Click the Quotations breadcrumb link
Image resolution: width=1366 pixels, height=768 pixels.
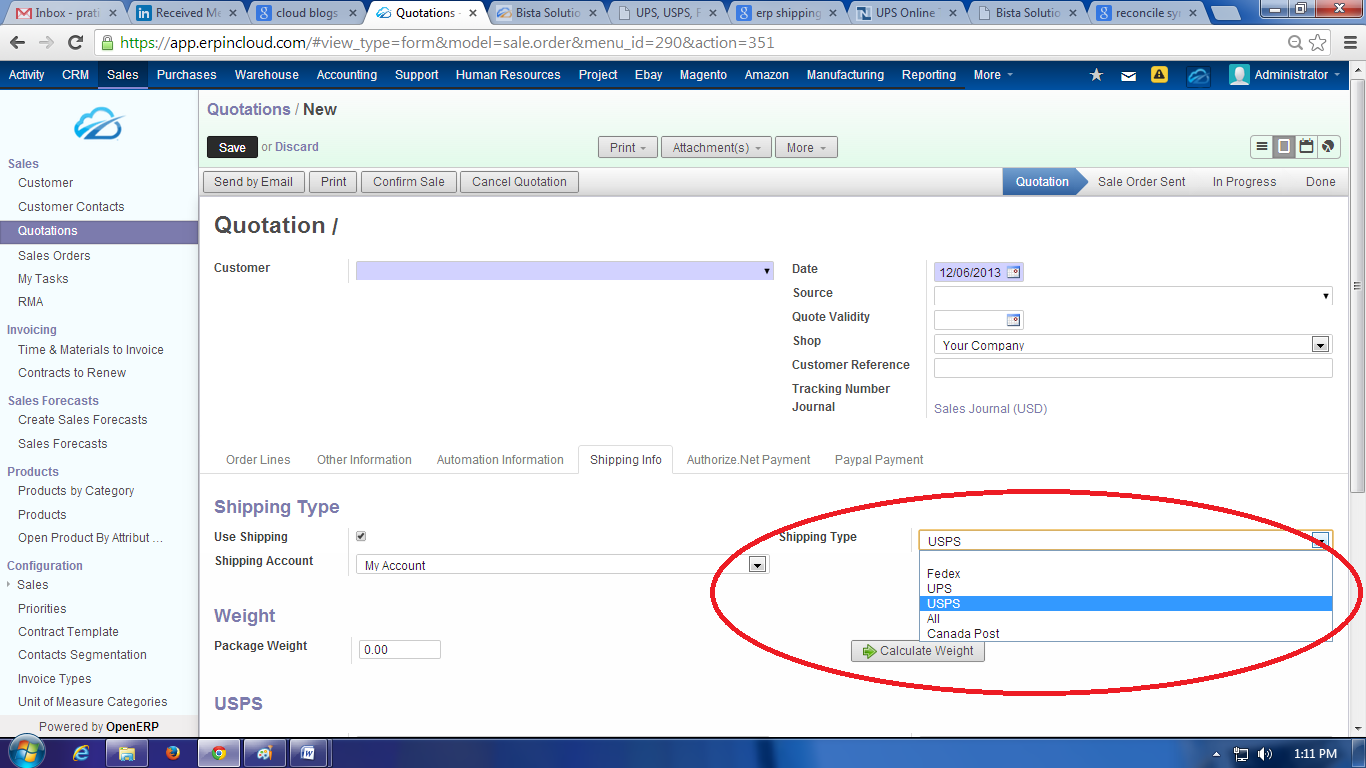tap(248, 109)
